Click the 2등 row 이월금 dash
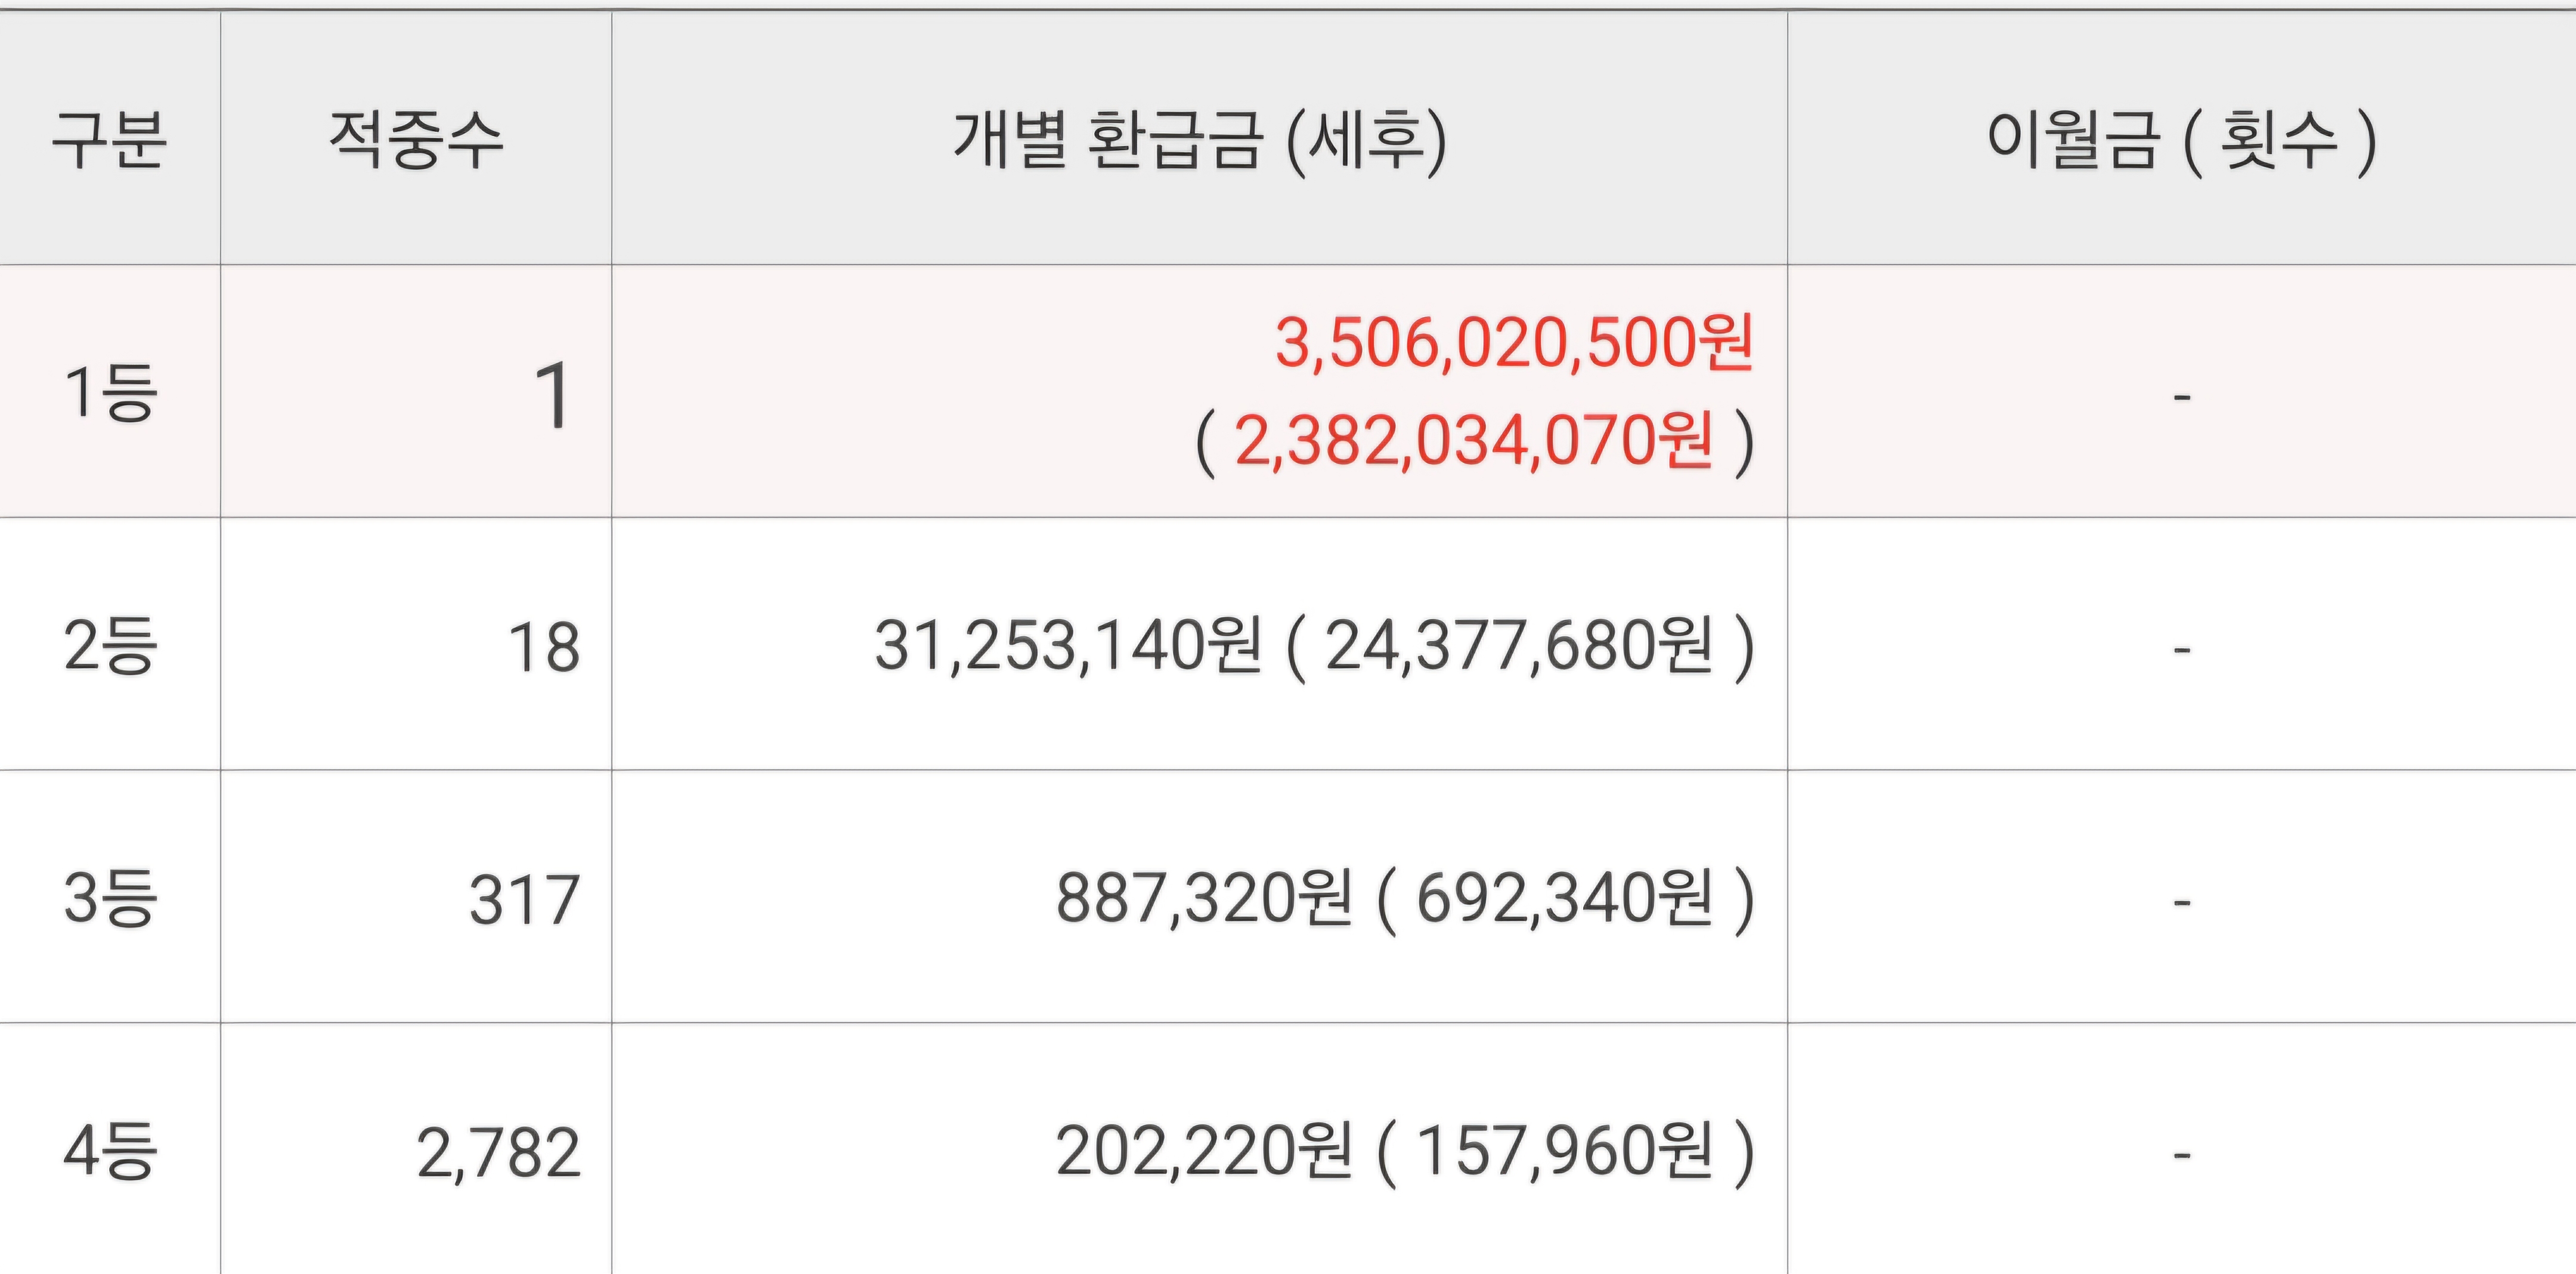The image size is (2576, 1274). (2181, 650)
